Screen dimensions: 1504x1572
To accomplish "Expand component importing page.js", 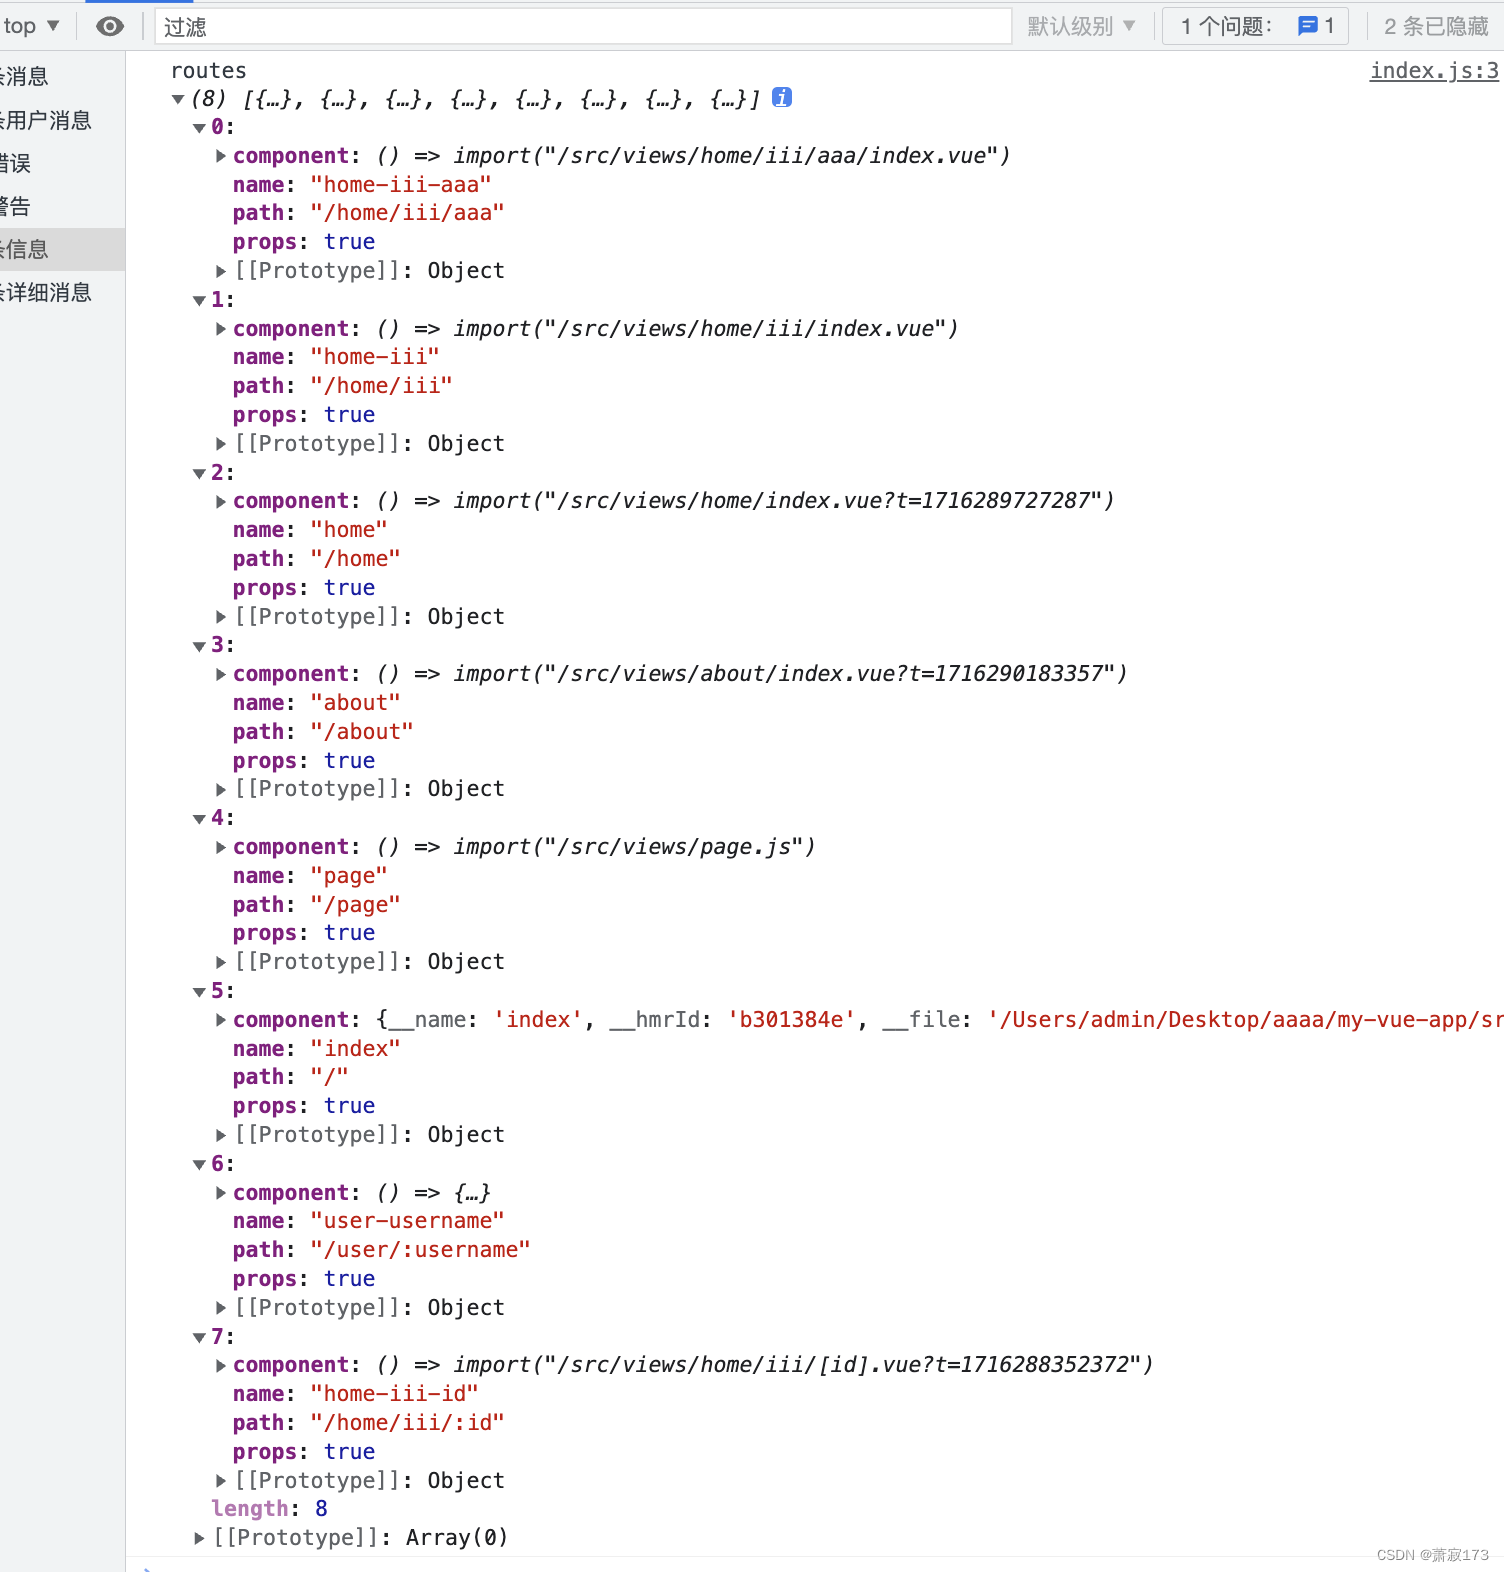I will click(x=221, y=847).
